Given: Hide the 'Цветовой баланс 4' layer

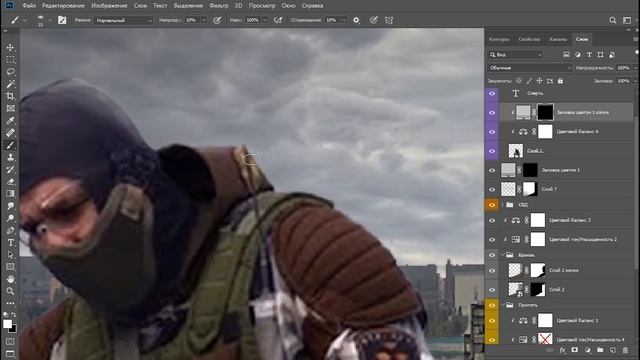Looking at the screenshot, I should [x=492, y=132].
